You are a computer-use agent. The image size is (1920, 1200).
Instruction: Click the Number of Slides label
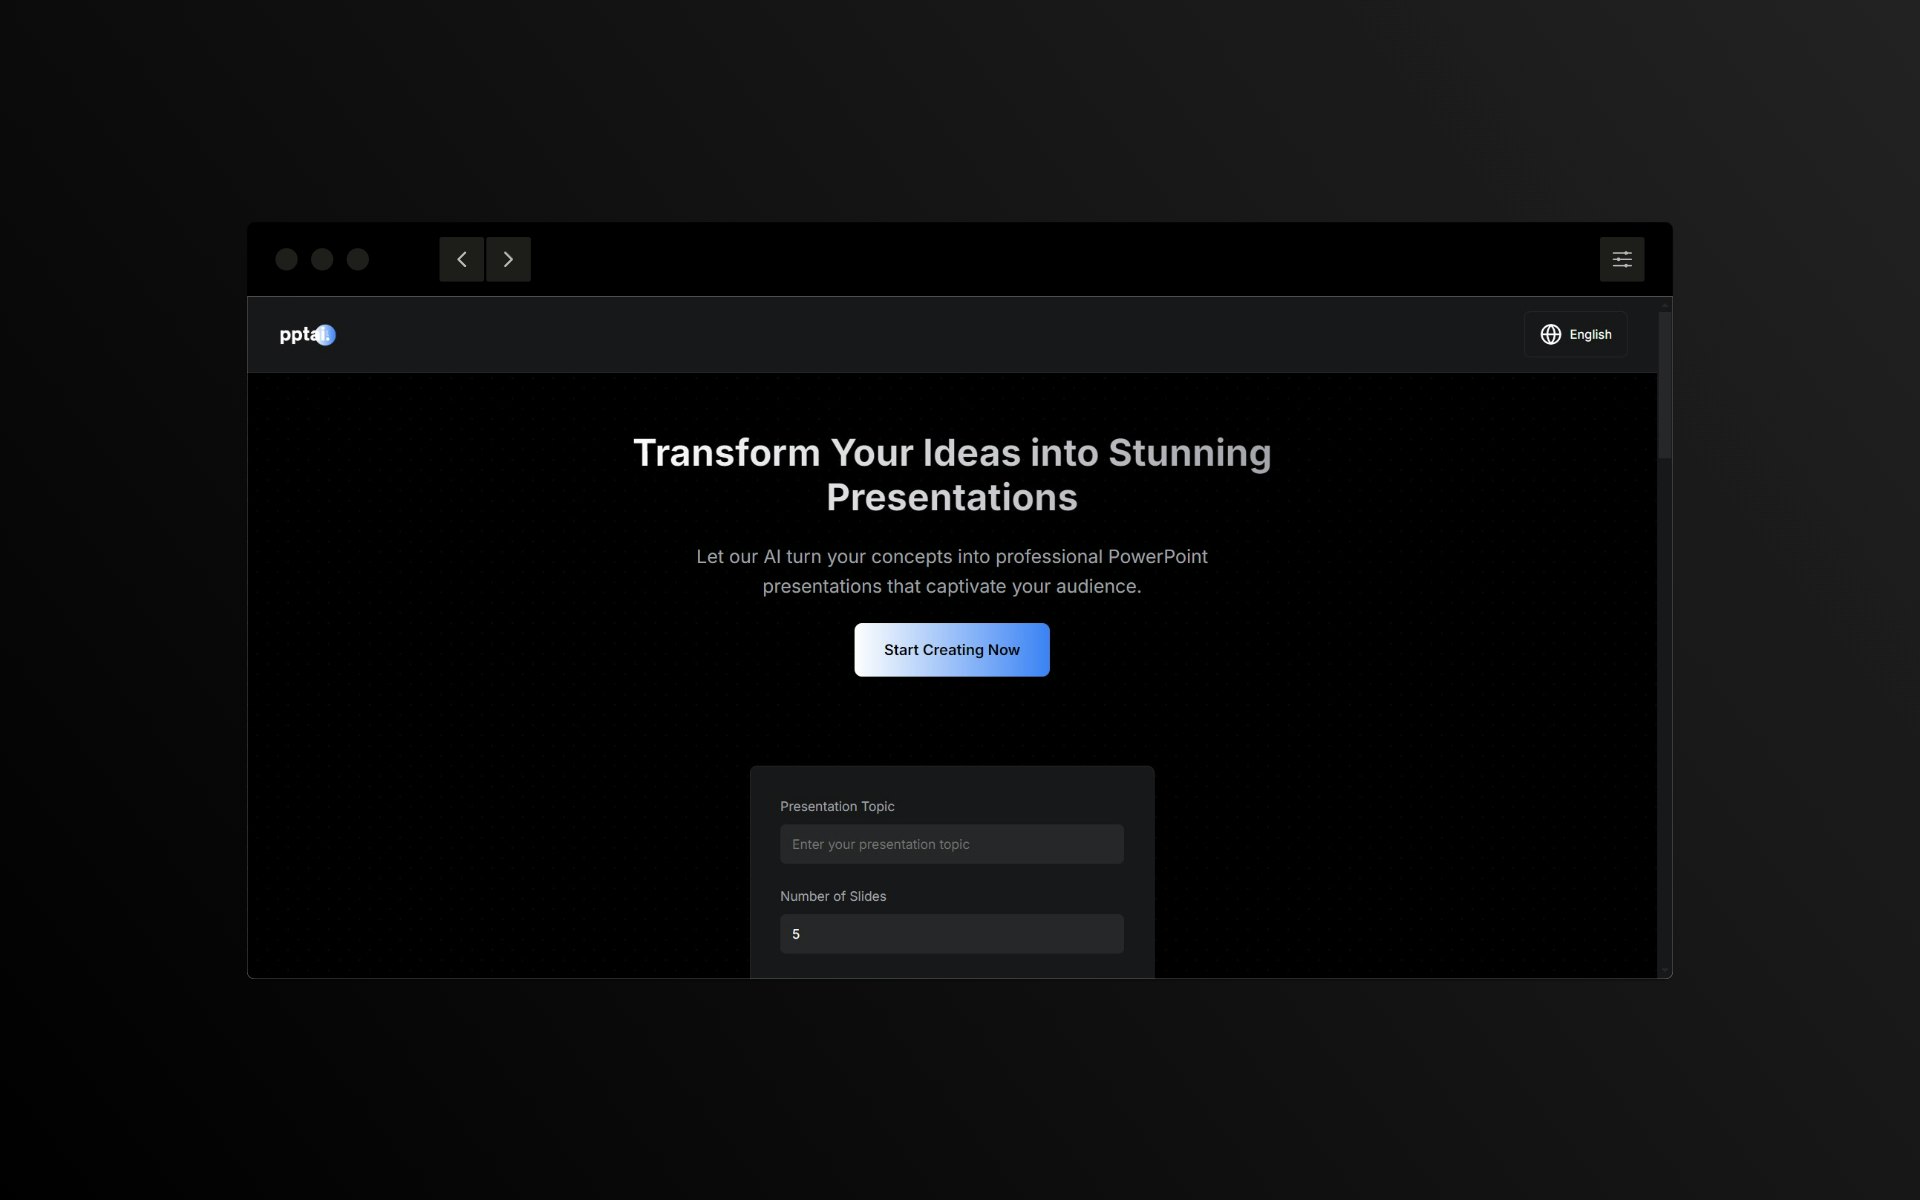click(833, 896)
